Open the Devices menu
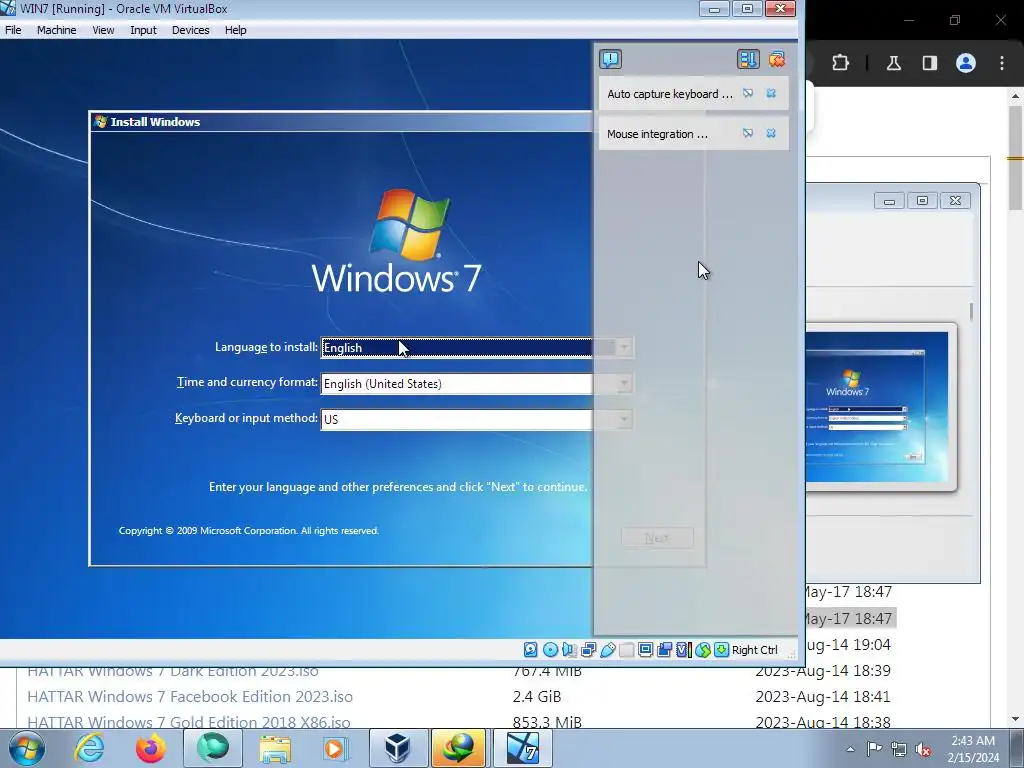Image resolution: width=1024 pixels, height=768 pixels. coord(191,30)
